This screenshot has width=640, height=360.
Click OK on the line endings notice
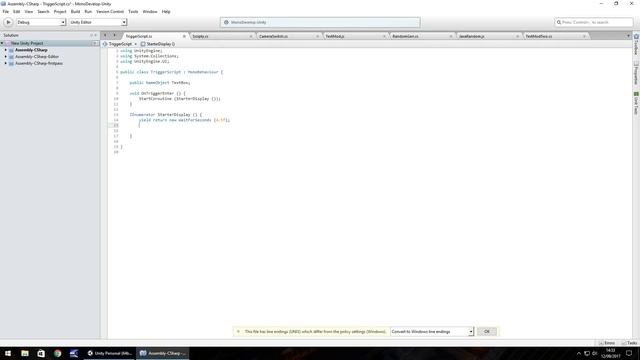point(487,332)
